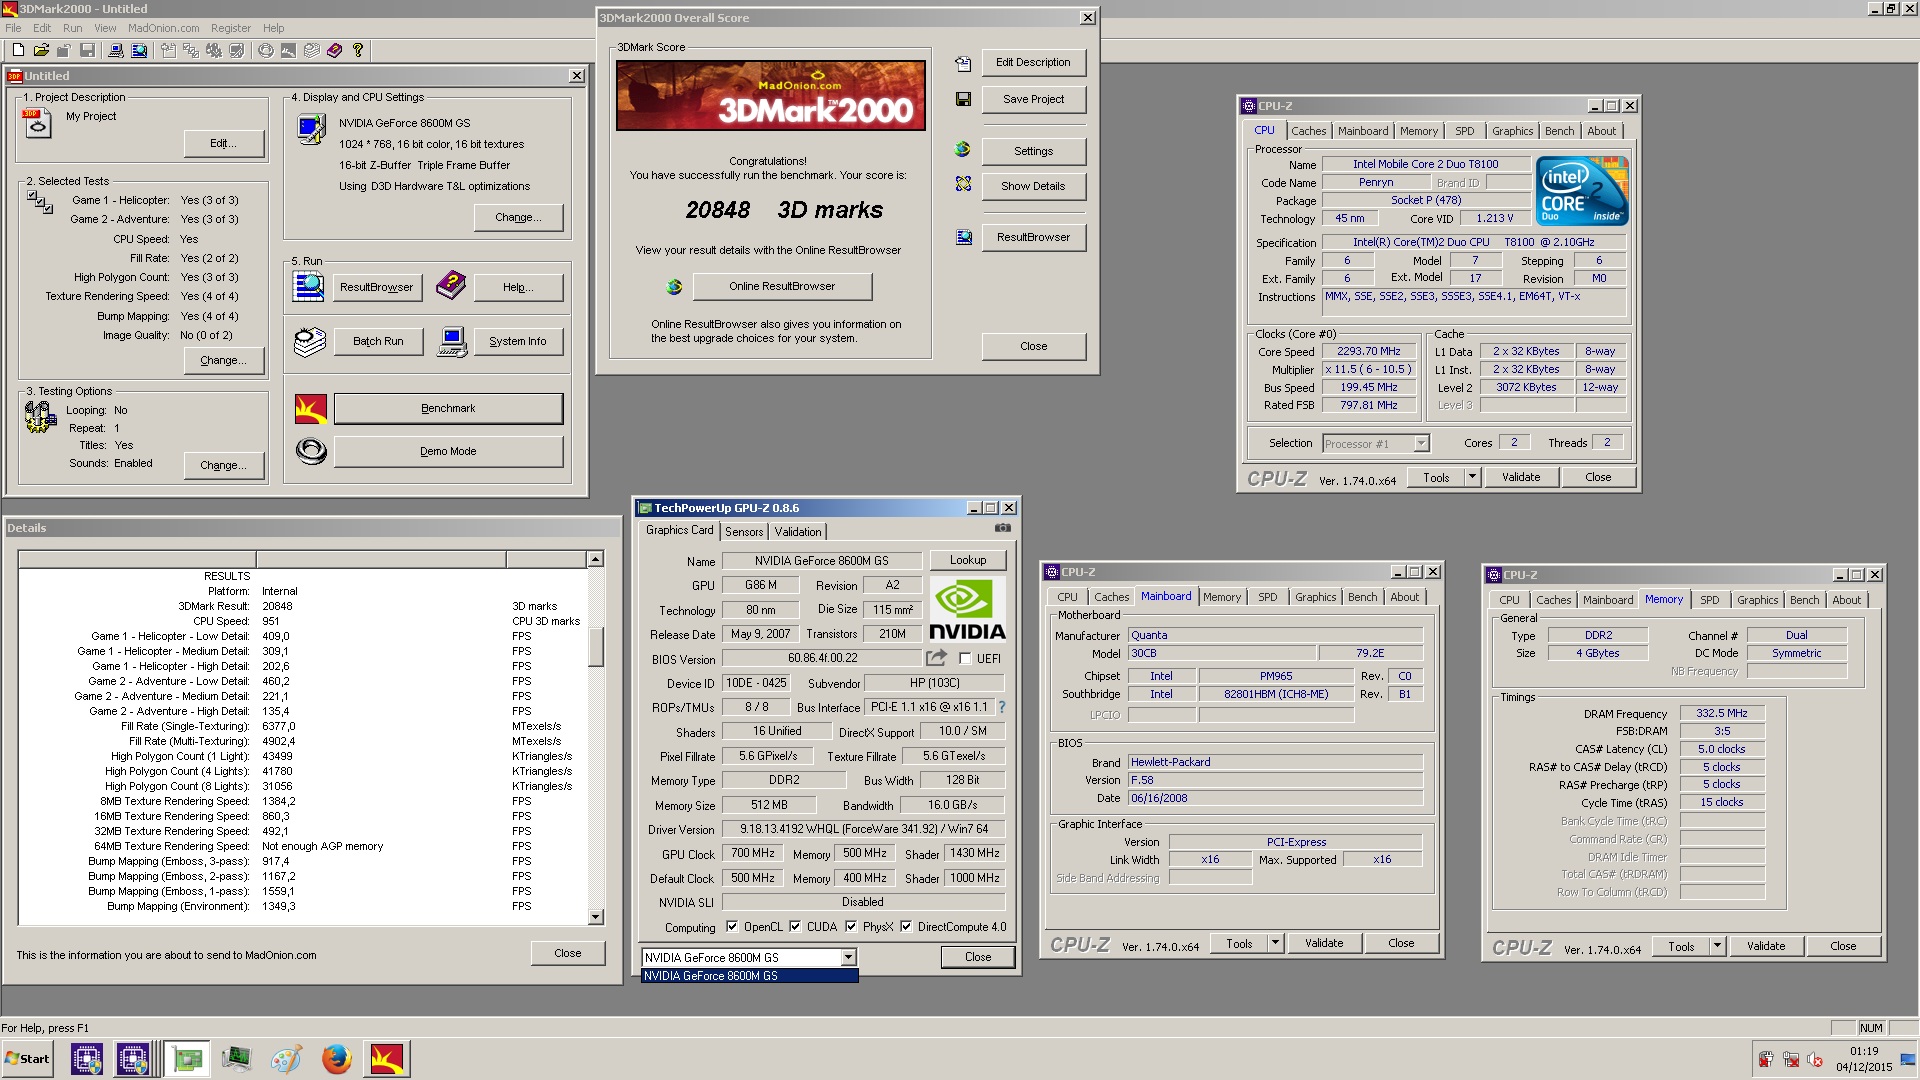The width and height of the screenshot is (1920, 1080).
Task: Click the Save floppy disk toolbar icon
Action: coord(87,50)
